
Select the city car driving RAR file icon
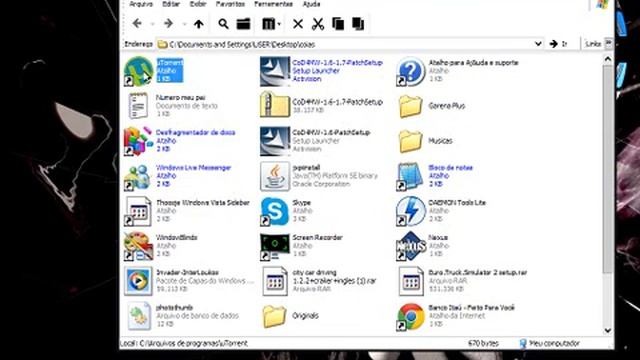[275, 281]
